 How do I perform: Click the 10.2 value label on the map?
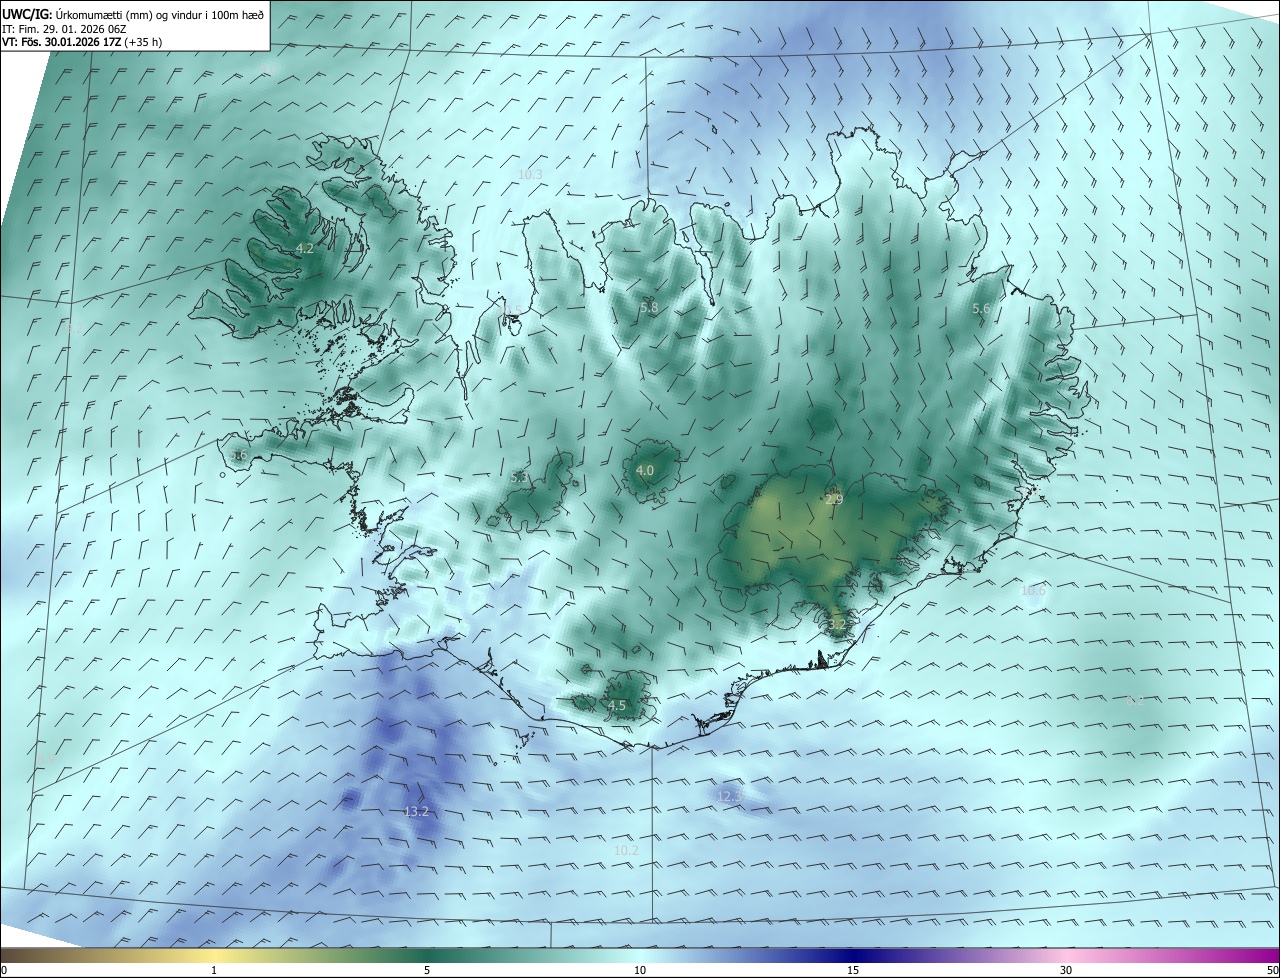point(626,850)
